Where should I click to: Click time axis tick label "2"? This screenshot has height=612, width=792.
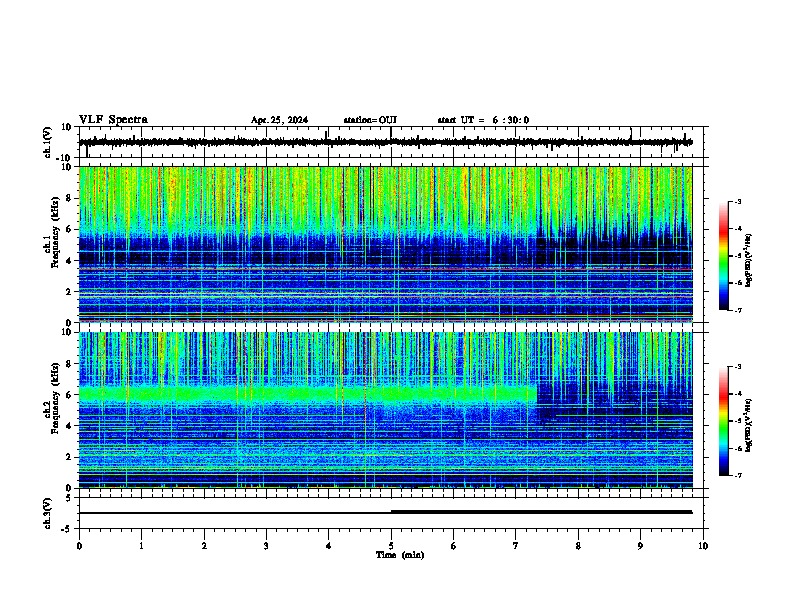point(204,546)
